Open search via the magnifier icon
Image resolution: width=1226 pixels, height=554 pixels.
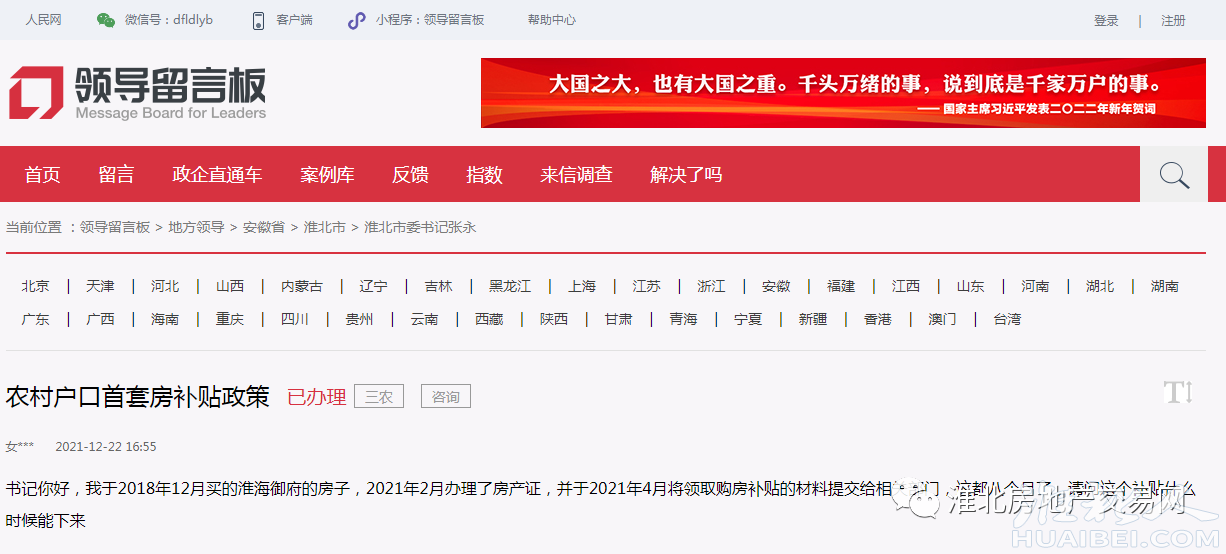pyautogui.click(x=1174, y=175)
